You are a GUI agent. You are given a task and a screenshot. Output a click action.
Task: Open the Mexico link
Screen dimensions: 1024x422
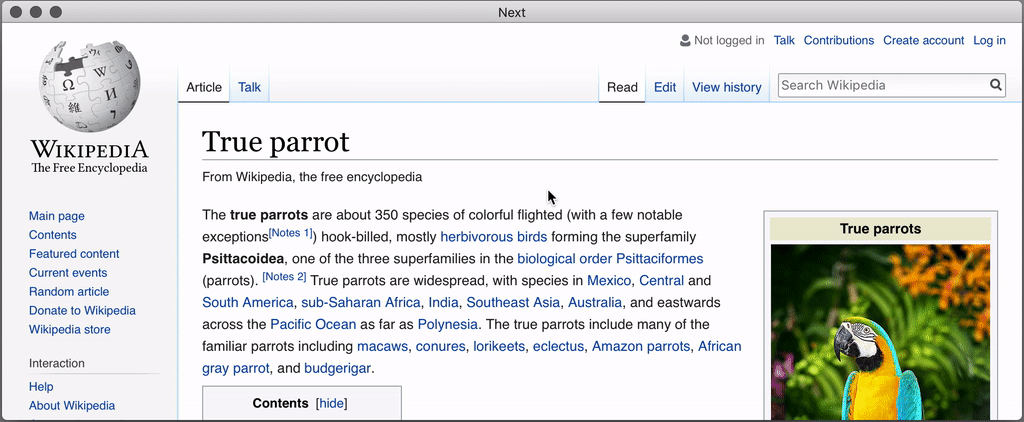click(609, 281)
